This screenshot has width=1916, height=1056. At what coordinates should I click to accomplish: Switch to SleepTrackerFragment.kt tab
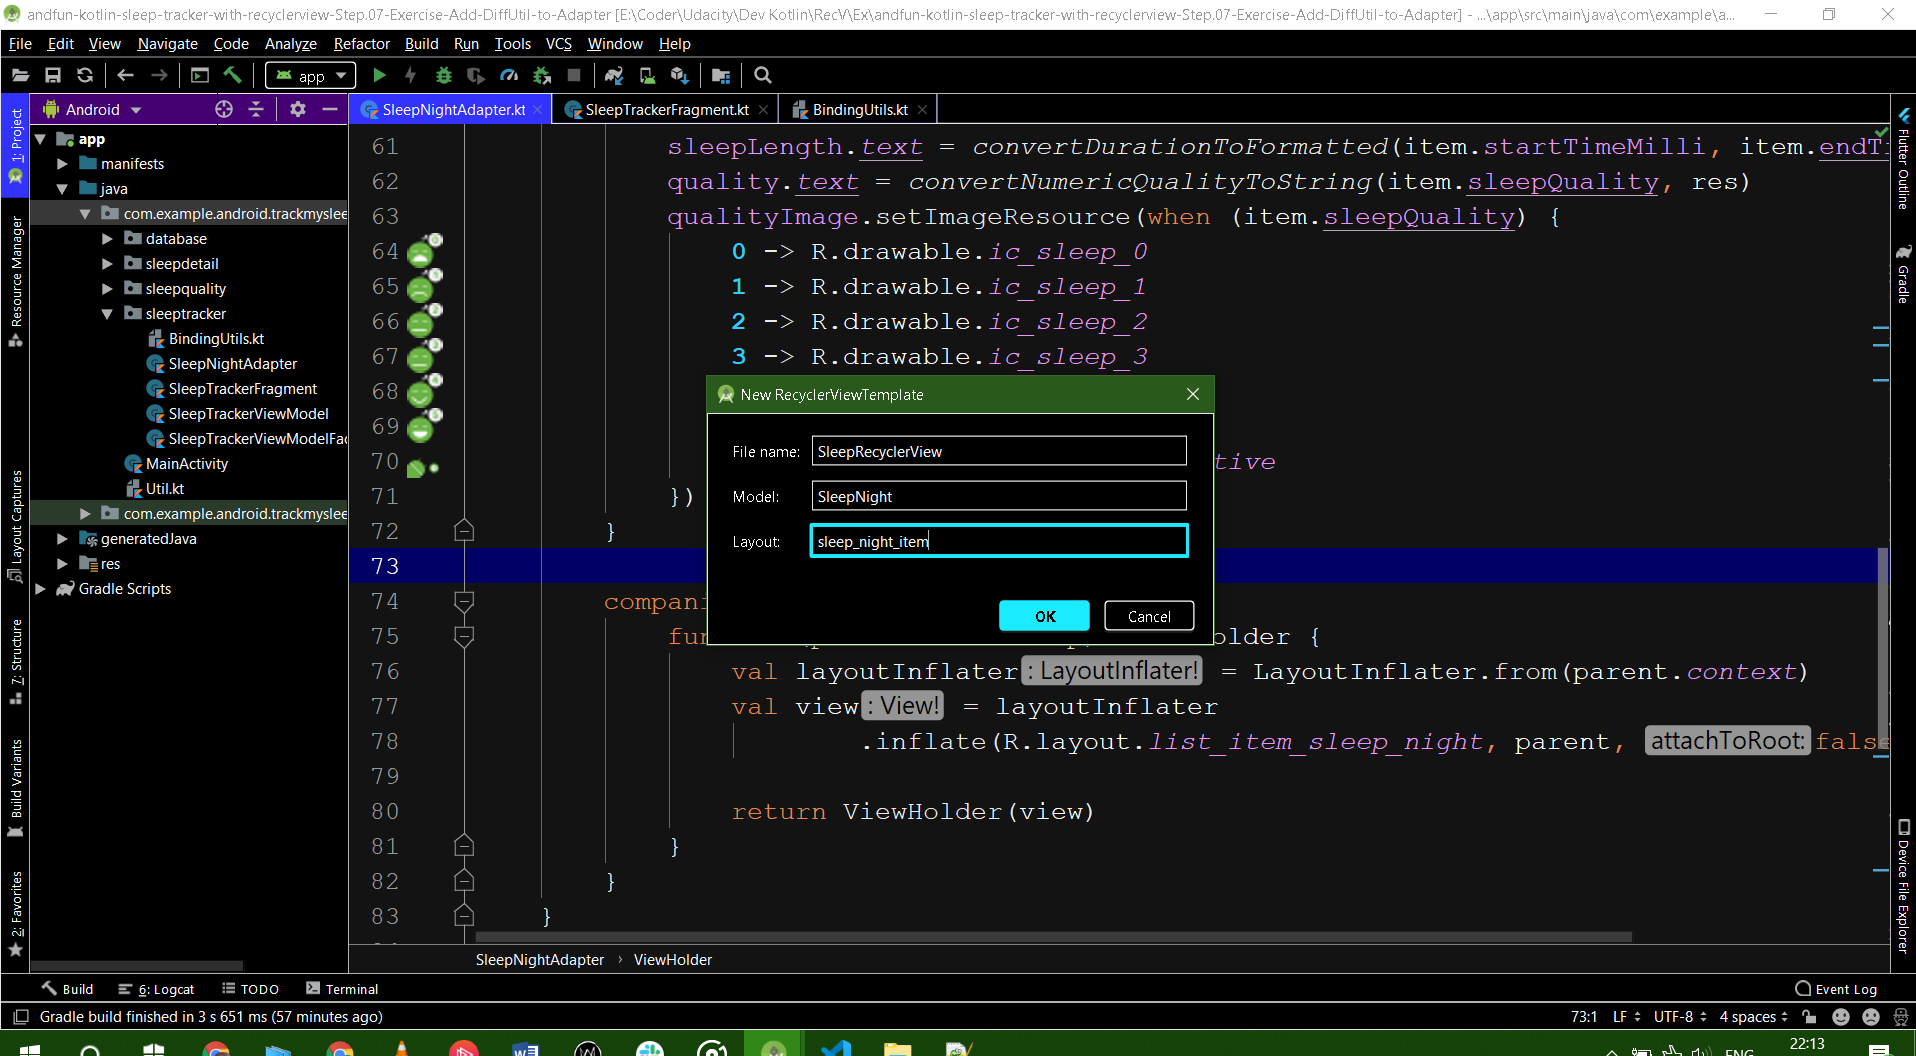point(666,110)
